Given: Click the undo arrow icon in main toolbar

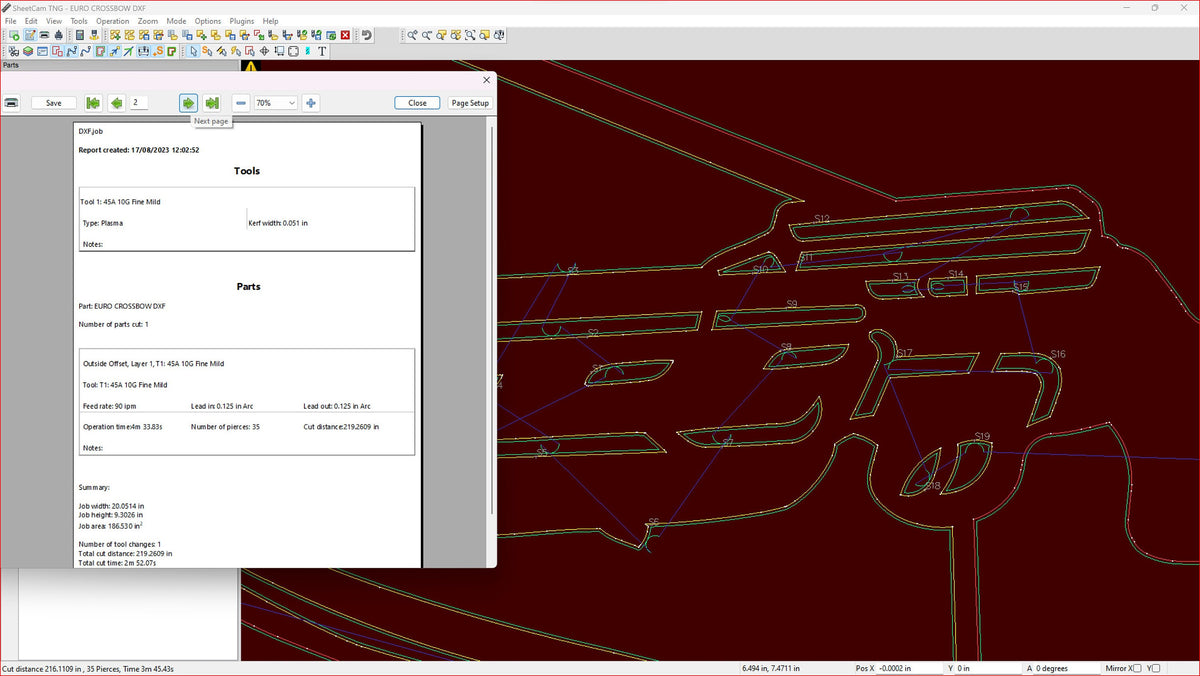Looking at the screenshot, I should click(x=367, y=35).
